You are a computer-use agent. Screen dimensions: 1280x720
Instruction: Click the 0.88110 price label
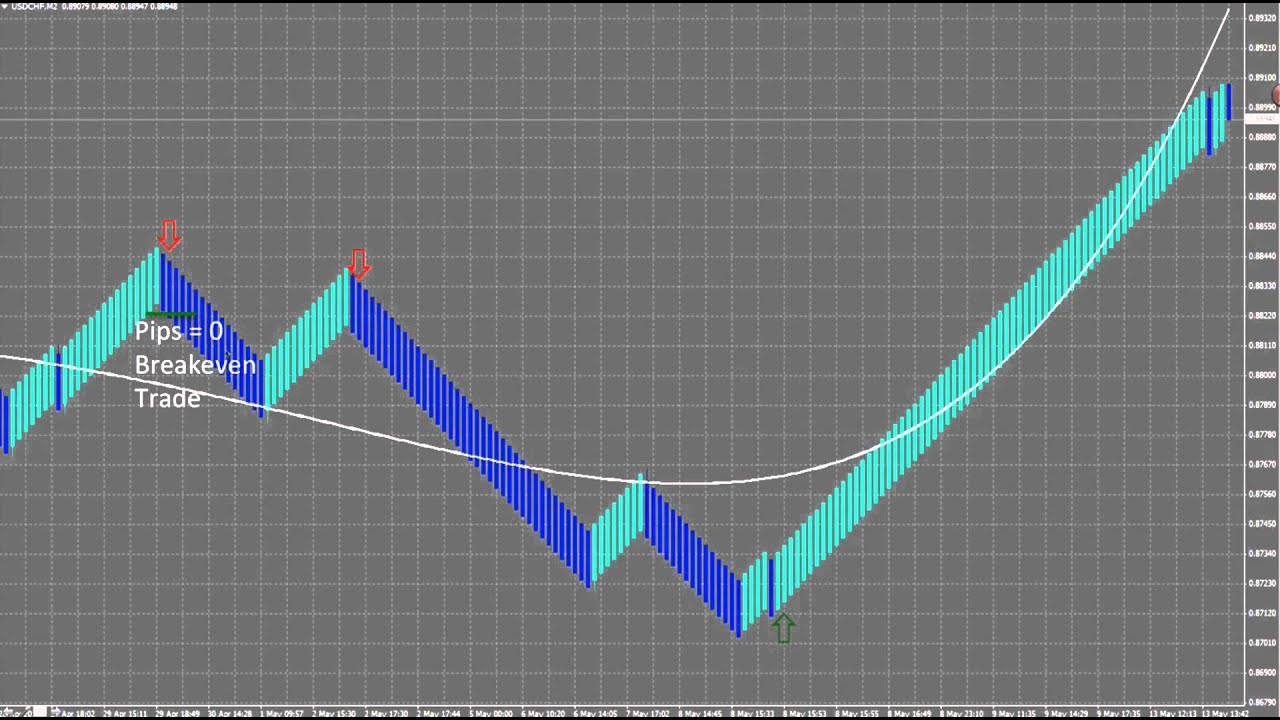point(1263,346)
